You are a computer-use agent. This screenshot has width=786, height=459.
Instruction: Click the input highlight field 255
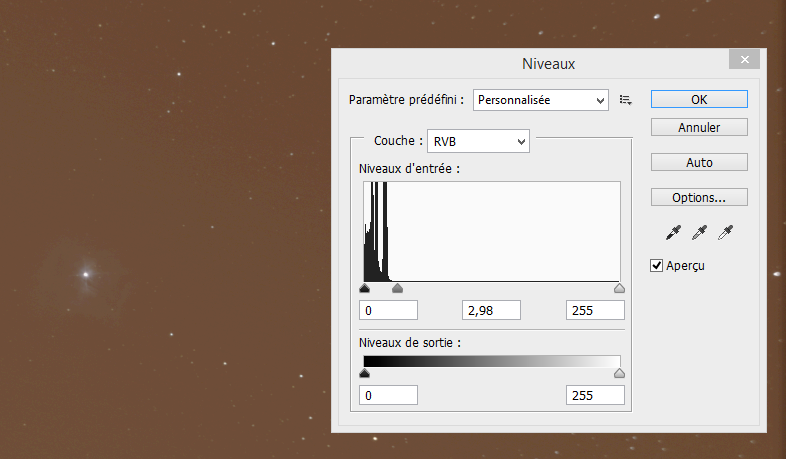(x=595, y=310)
